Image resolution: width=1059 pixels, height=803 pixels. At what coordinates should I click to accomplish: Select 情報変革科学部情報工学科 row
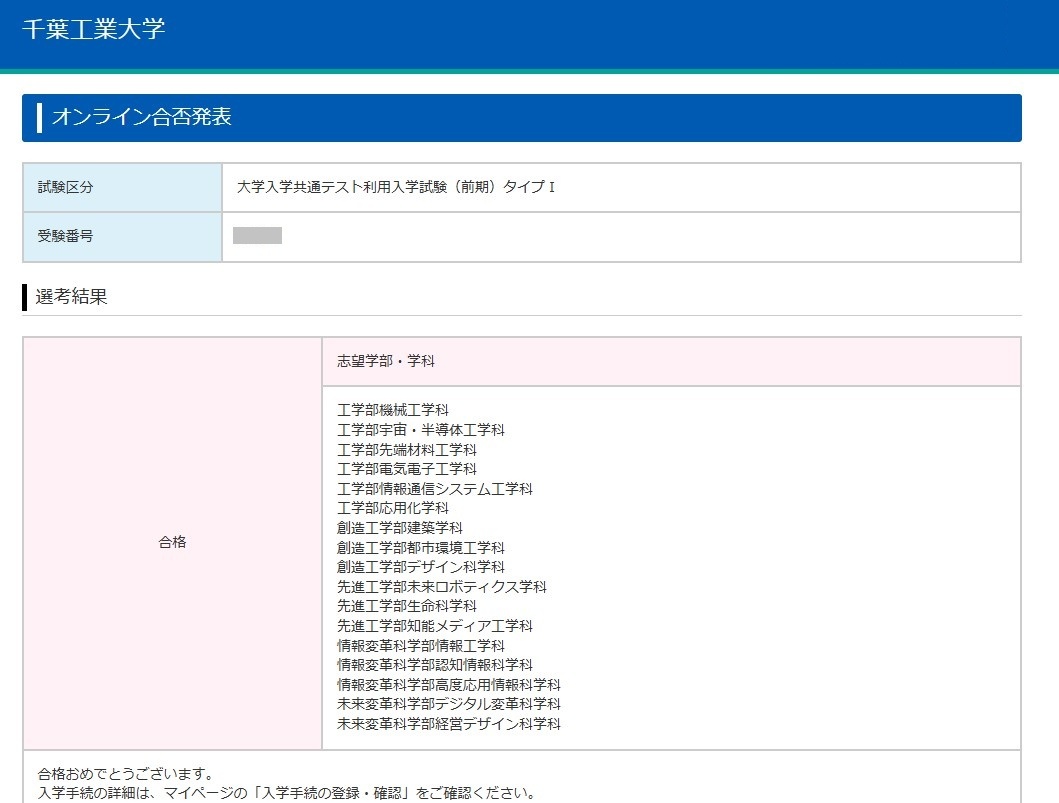click(421, 645)
